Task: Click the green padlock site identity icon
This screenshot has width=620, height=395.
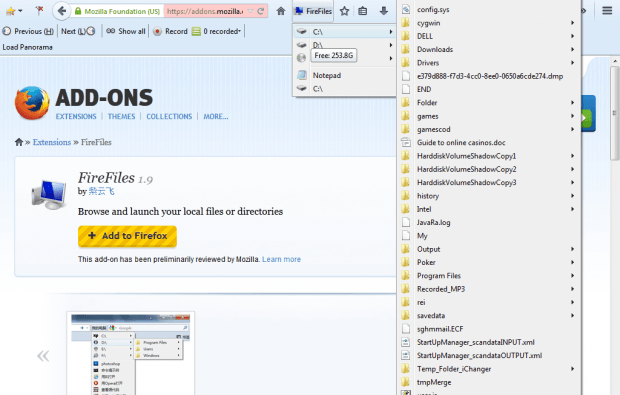Action: click(x=78, y=11)
